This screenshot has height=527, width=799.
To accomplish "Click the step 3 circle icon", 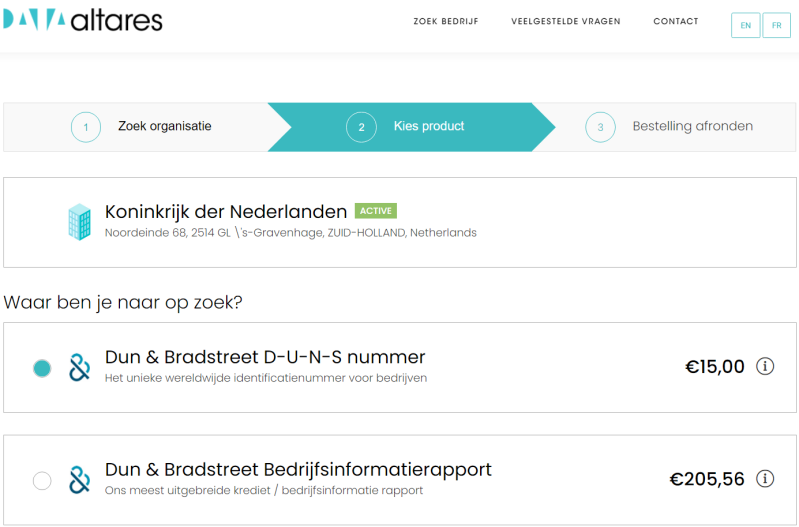I will tap(600, 127).
